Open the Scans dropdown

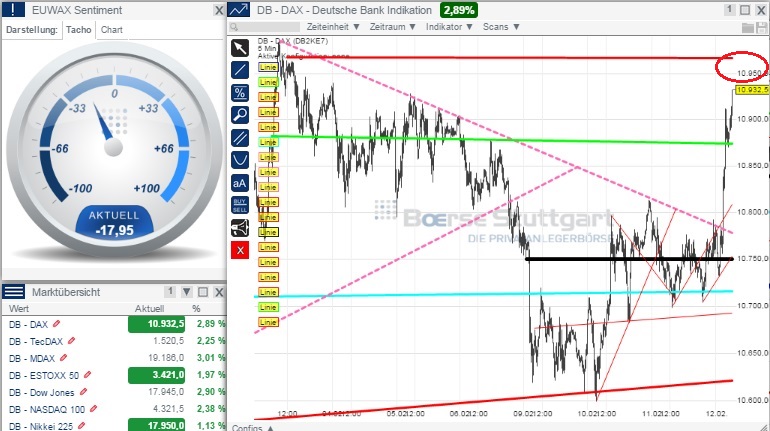pos(501,27)
